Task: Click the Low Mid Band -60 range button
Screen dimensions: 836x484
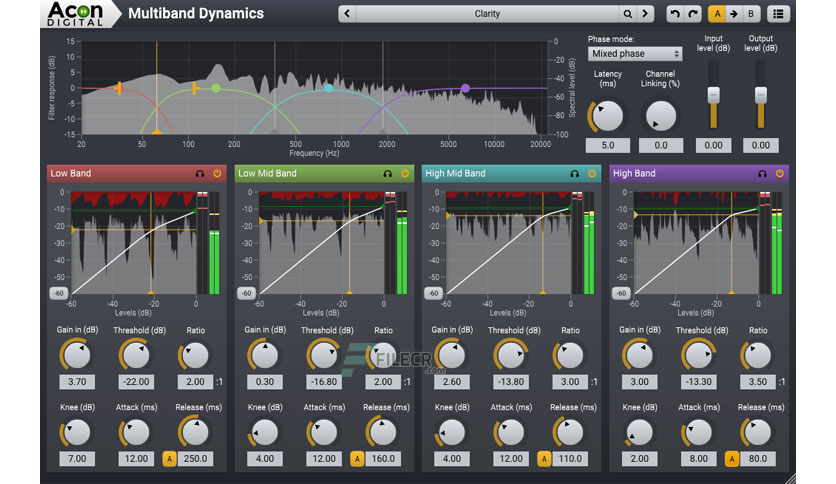Action: [x=246, y=293]
